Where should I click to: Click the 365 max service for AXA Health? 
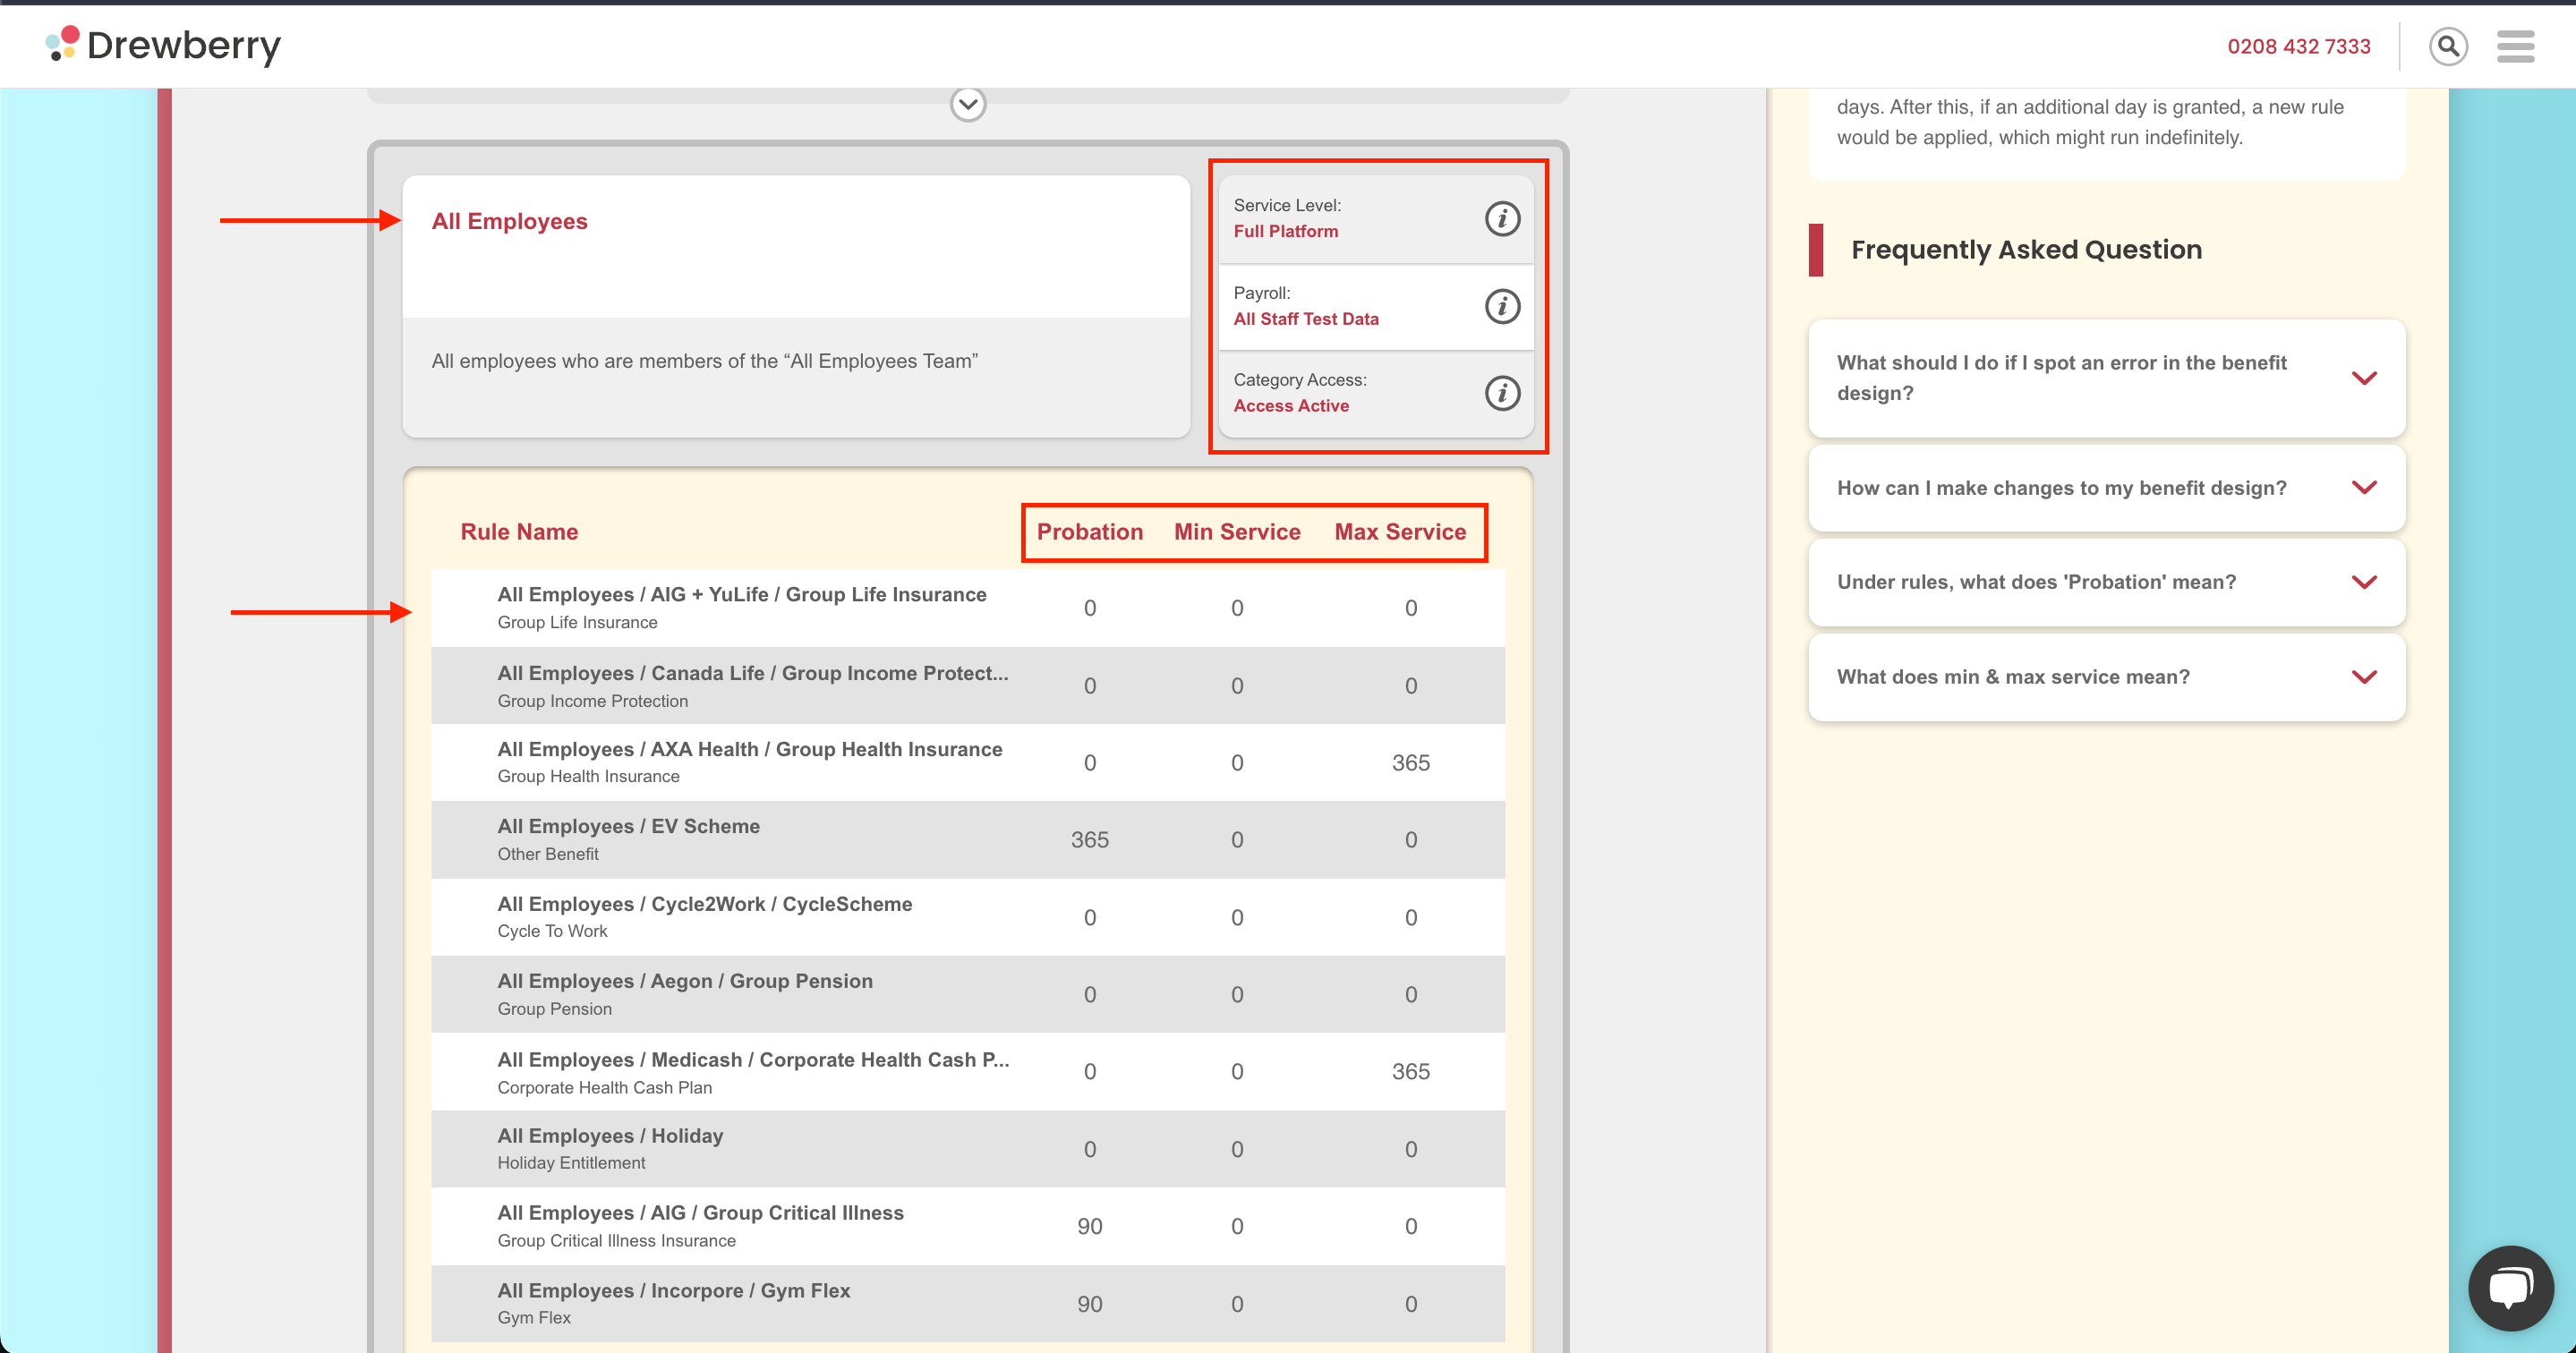click(1410, 763)
